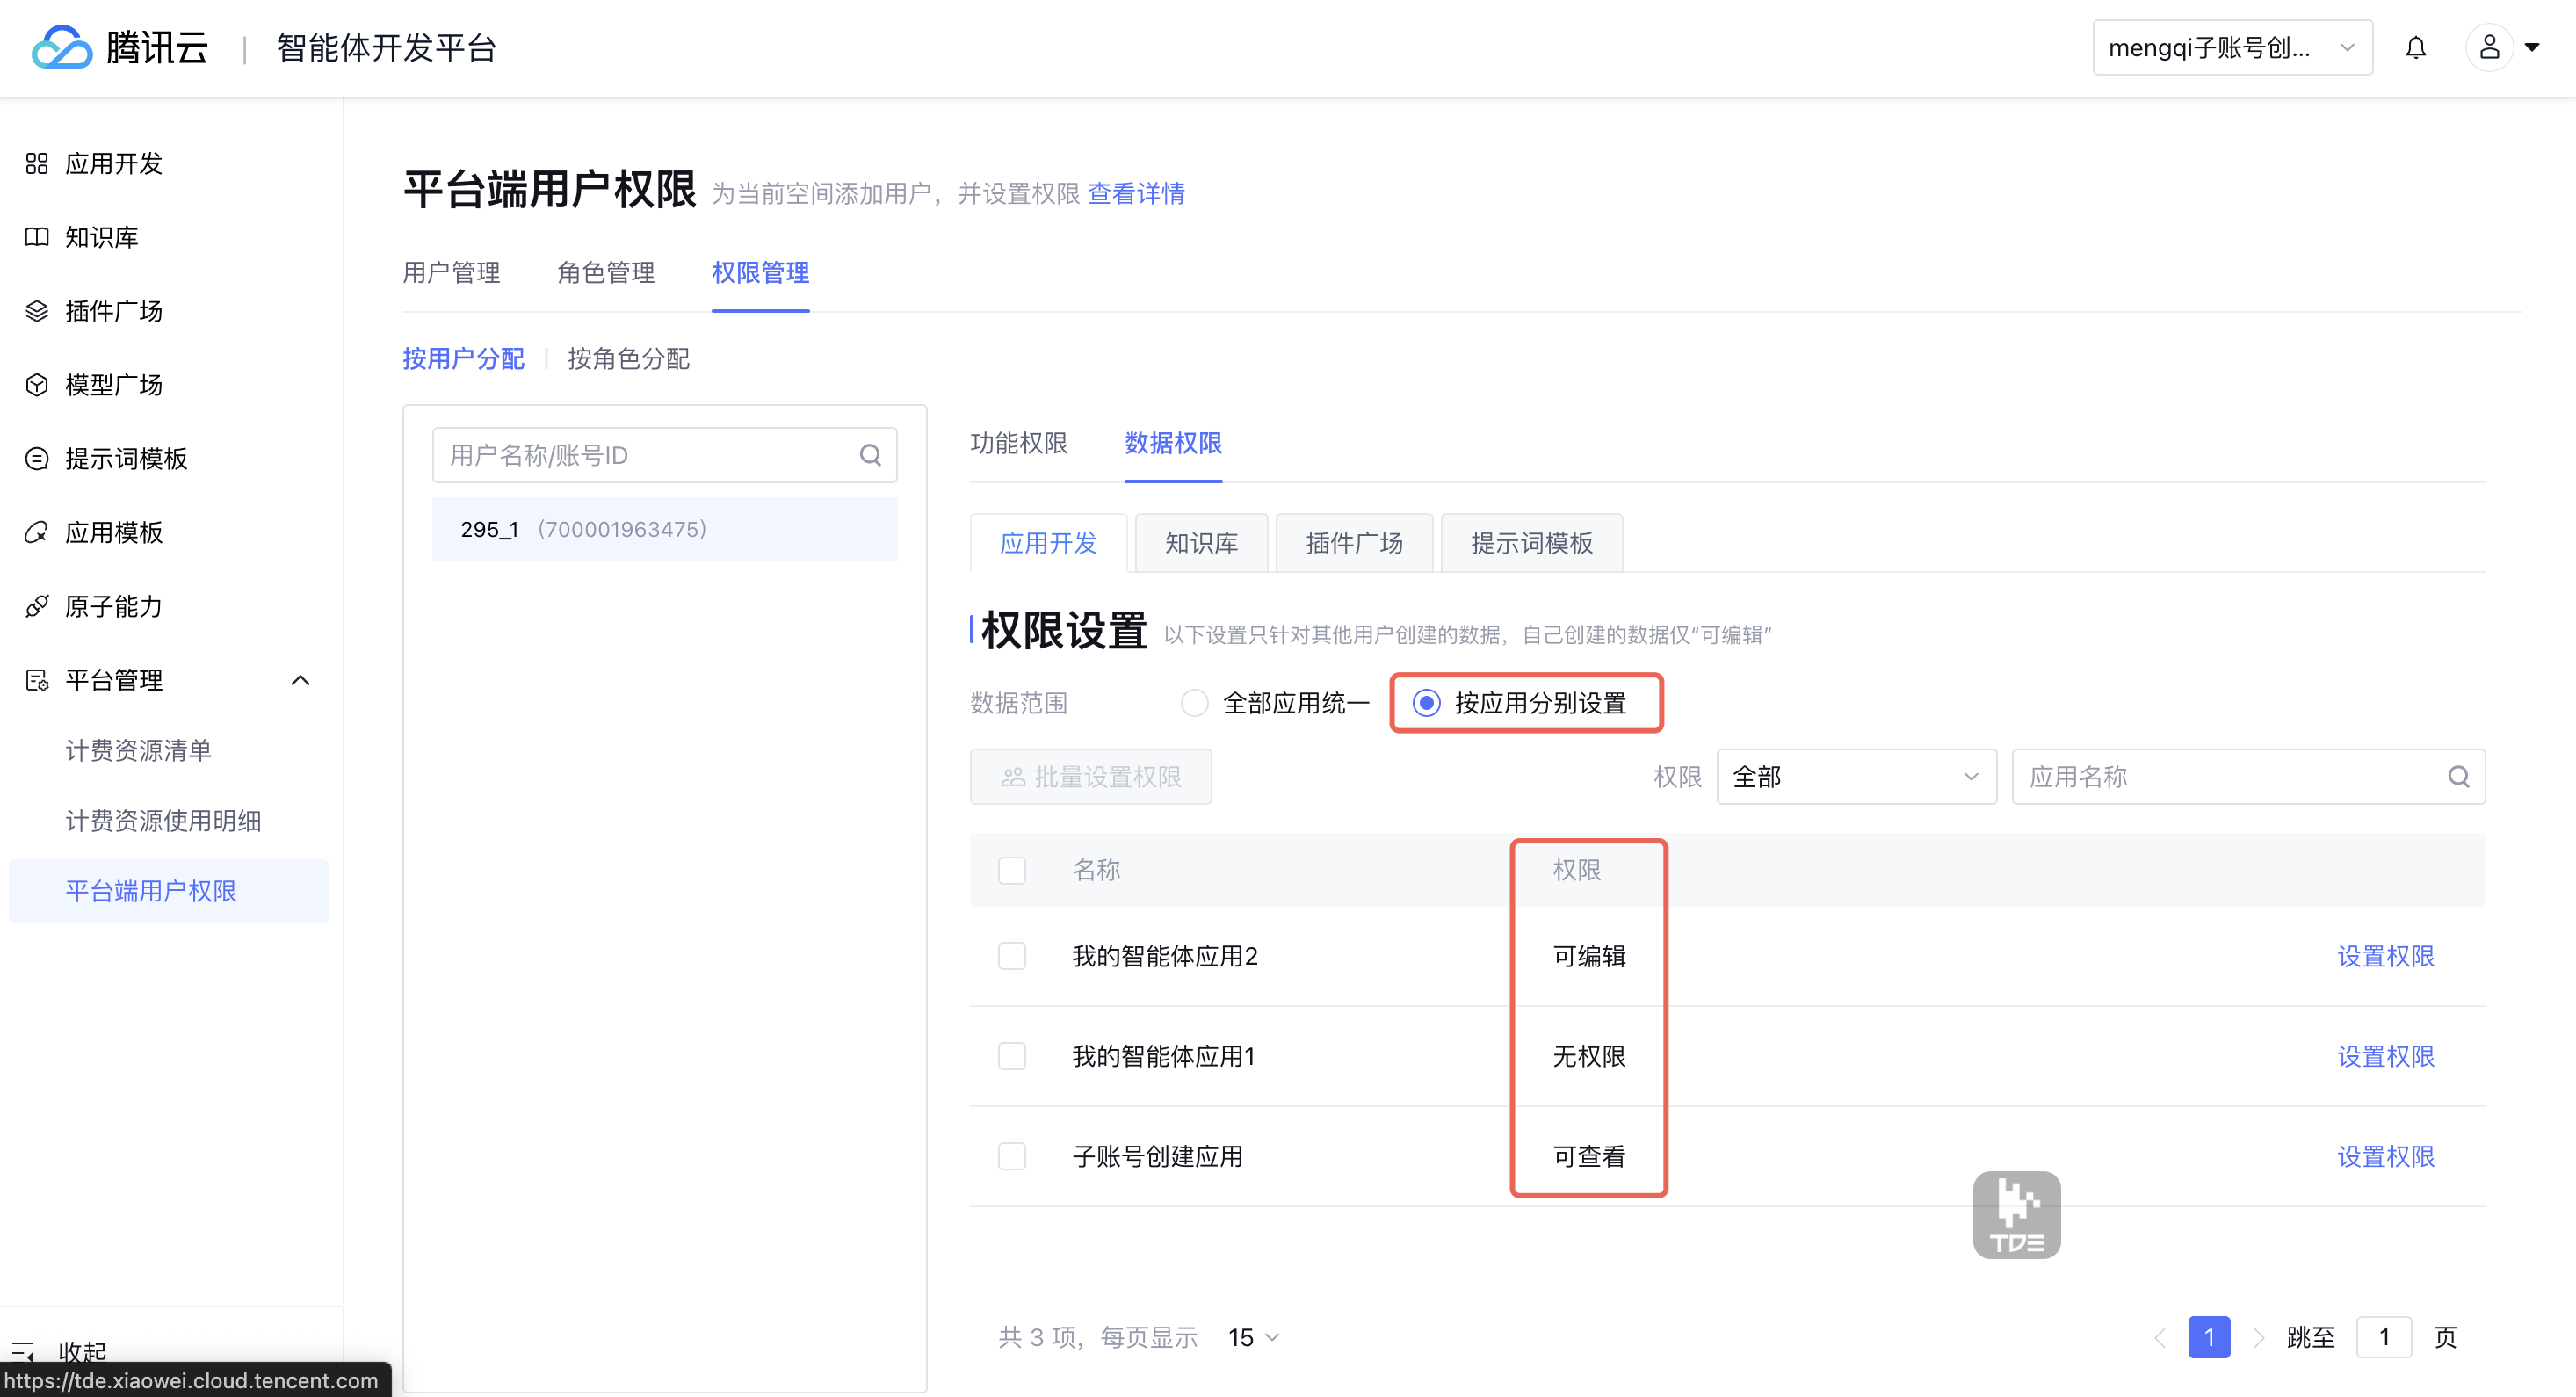Image resolution: width=2576 pixels, height=1397 pixels.
Task: Open the user avatar account menu
Action: click(x=2490, y=47)
